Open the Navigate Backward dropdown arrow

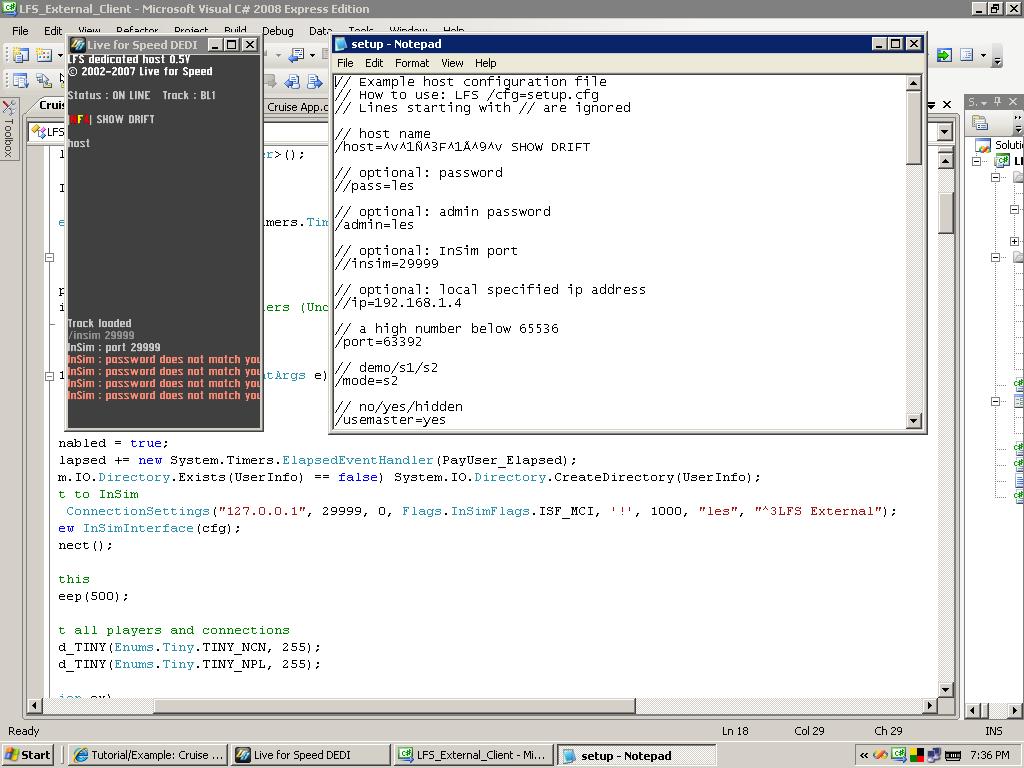(x=312, y=56)
